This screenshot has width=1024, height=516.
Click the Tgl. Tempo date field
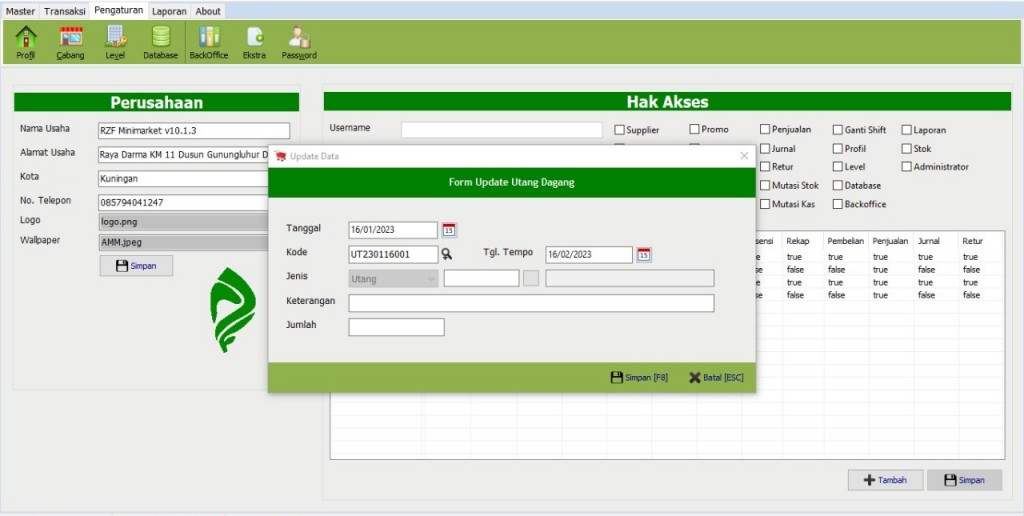click(589, 255)
